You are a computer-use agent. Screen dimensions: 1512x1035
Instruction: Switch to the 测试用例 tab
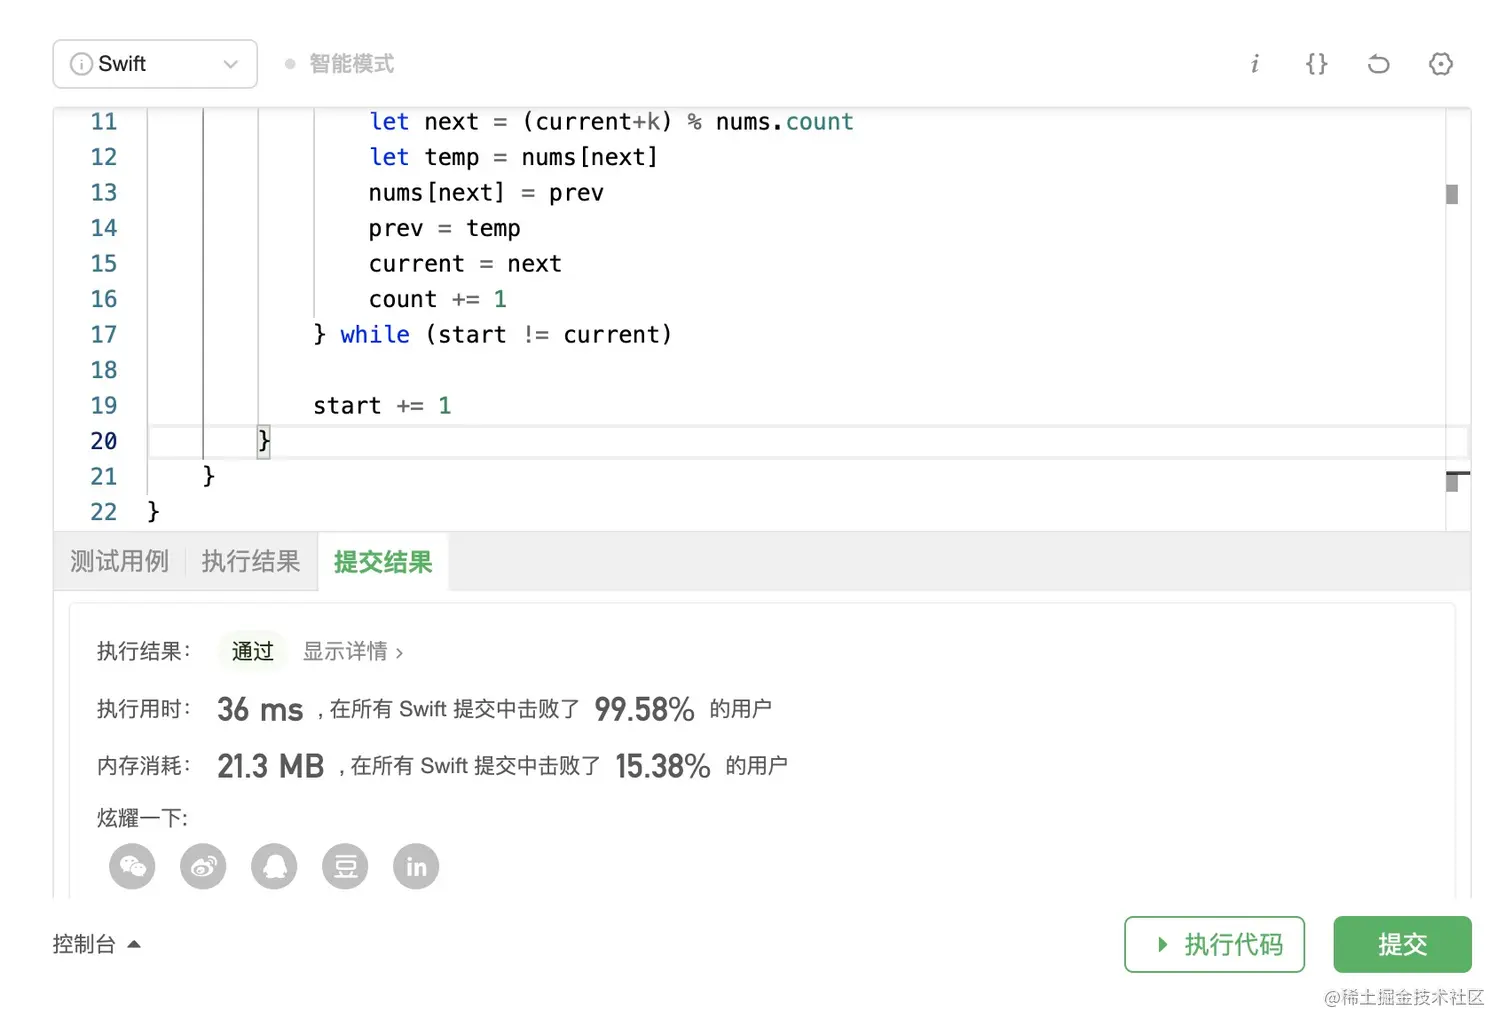pyautogui.click(x=119, y=562)
